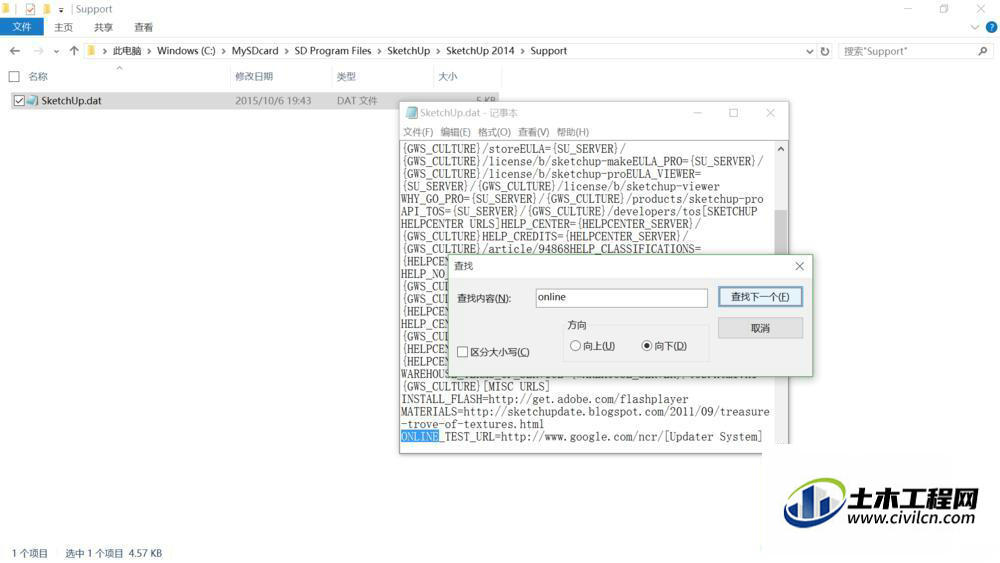Viewport: 1000px width, 563px height.
Task: Switch to the 查看 ribbon tab in Explorer
Action: (143, 27)
